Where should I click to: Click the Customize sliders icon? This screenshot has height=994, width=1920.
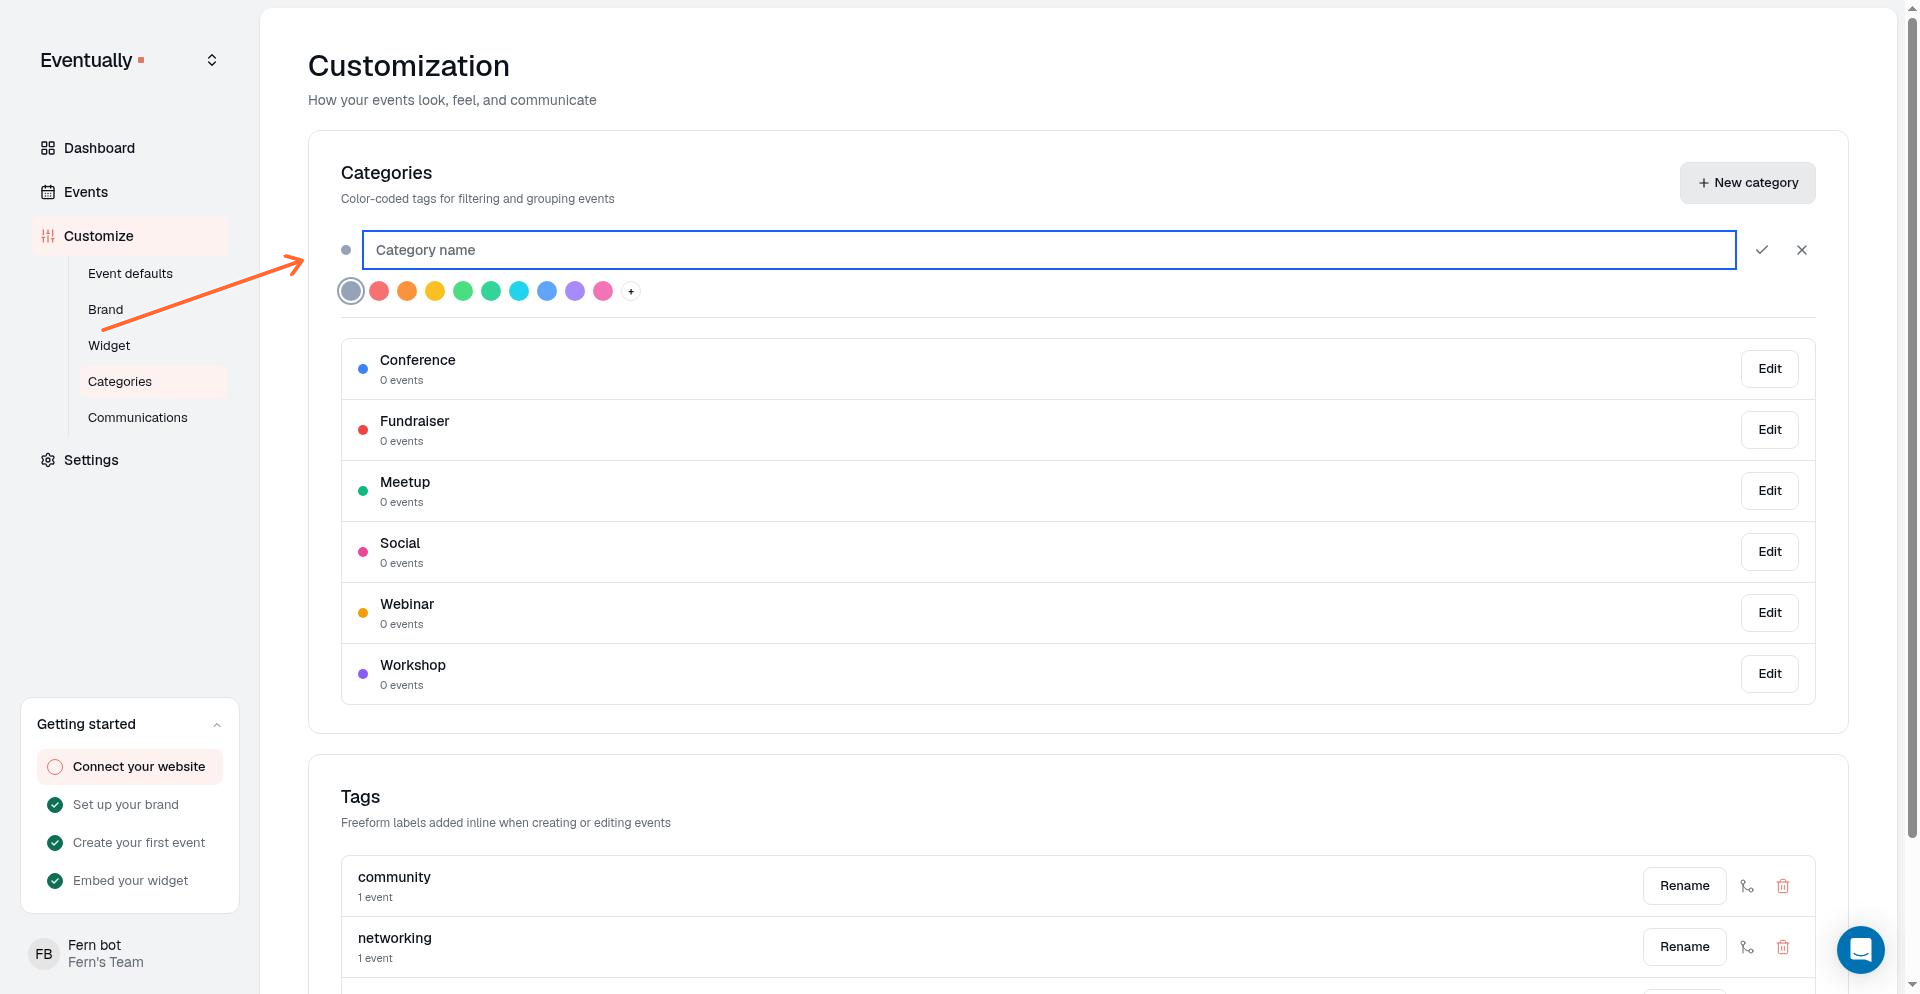pyautogui.click(x=48, y=236)
